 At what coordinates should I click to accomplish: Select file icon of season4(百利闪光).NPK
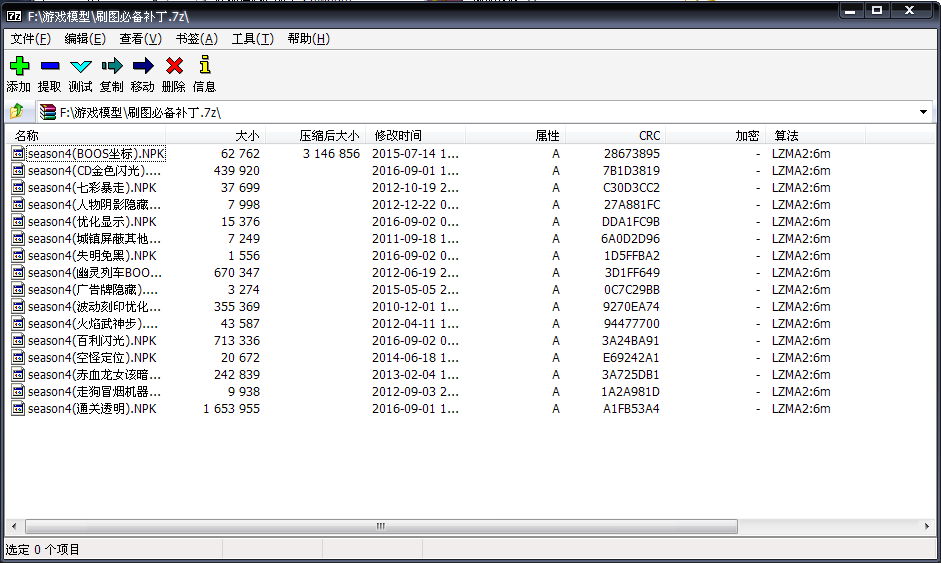[x=18, y=340]
